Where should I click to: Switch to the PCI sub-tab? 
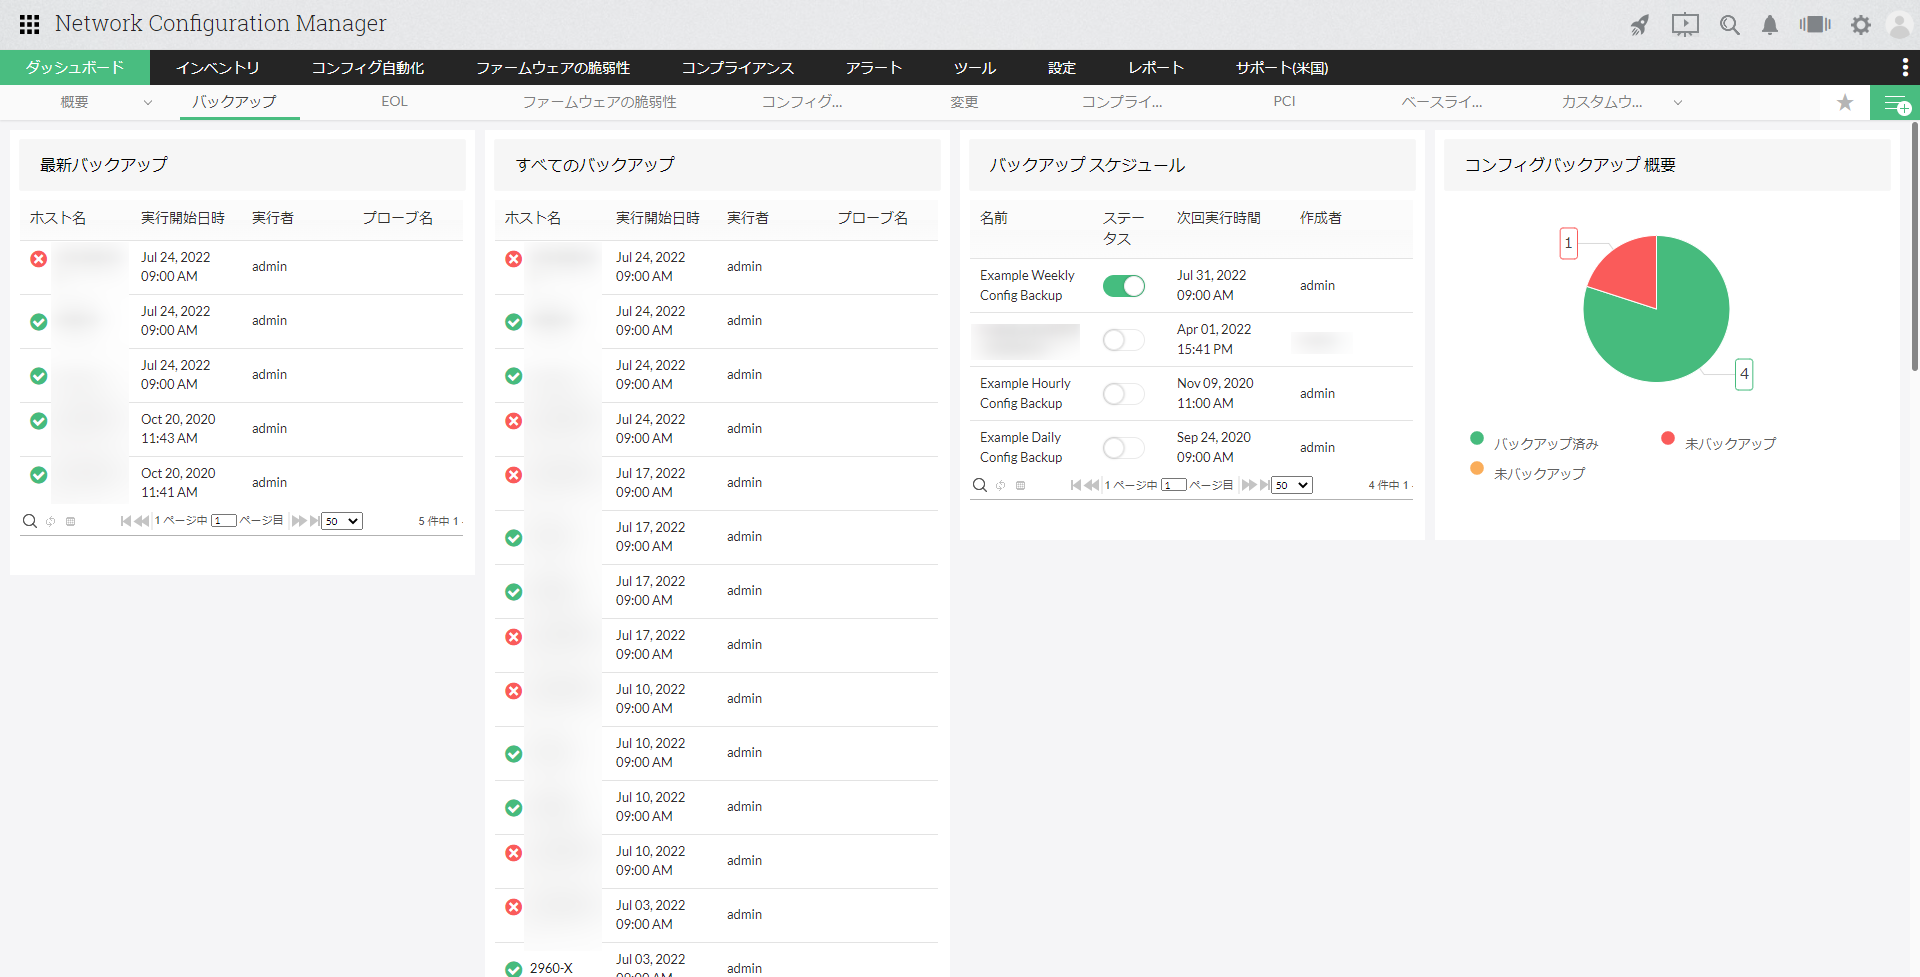[x=1285, y=102]
